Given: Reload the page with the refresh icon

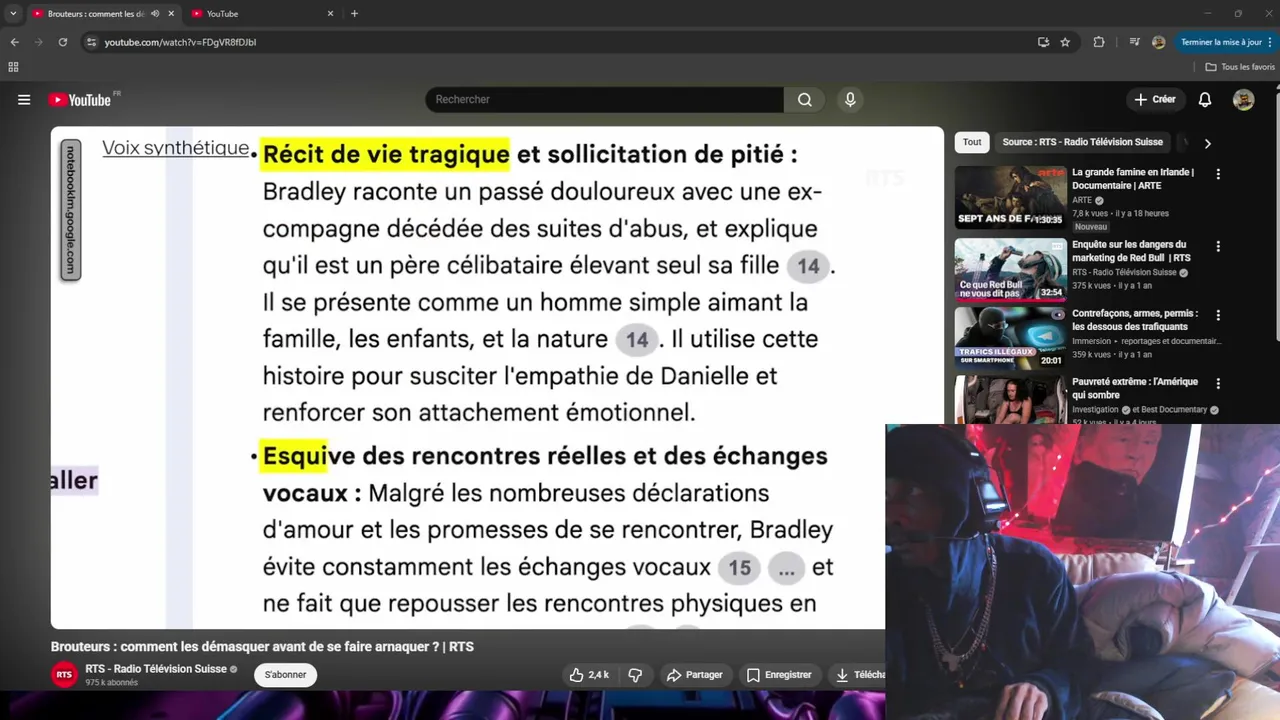Looking at the screenshot, I should pyautogui.click(x=62, y=42).
